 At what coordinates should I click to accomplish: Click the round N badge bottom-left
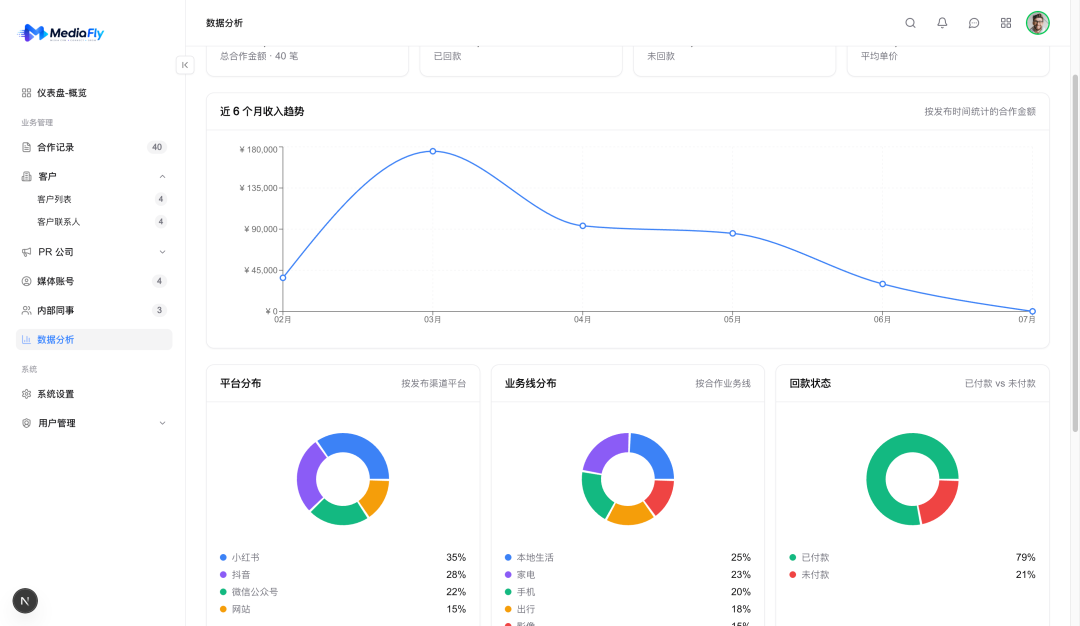click(x=25, y=601)
